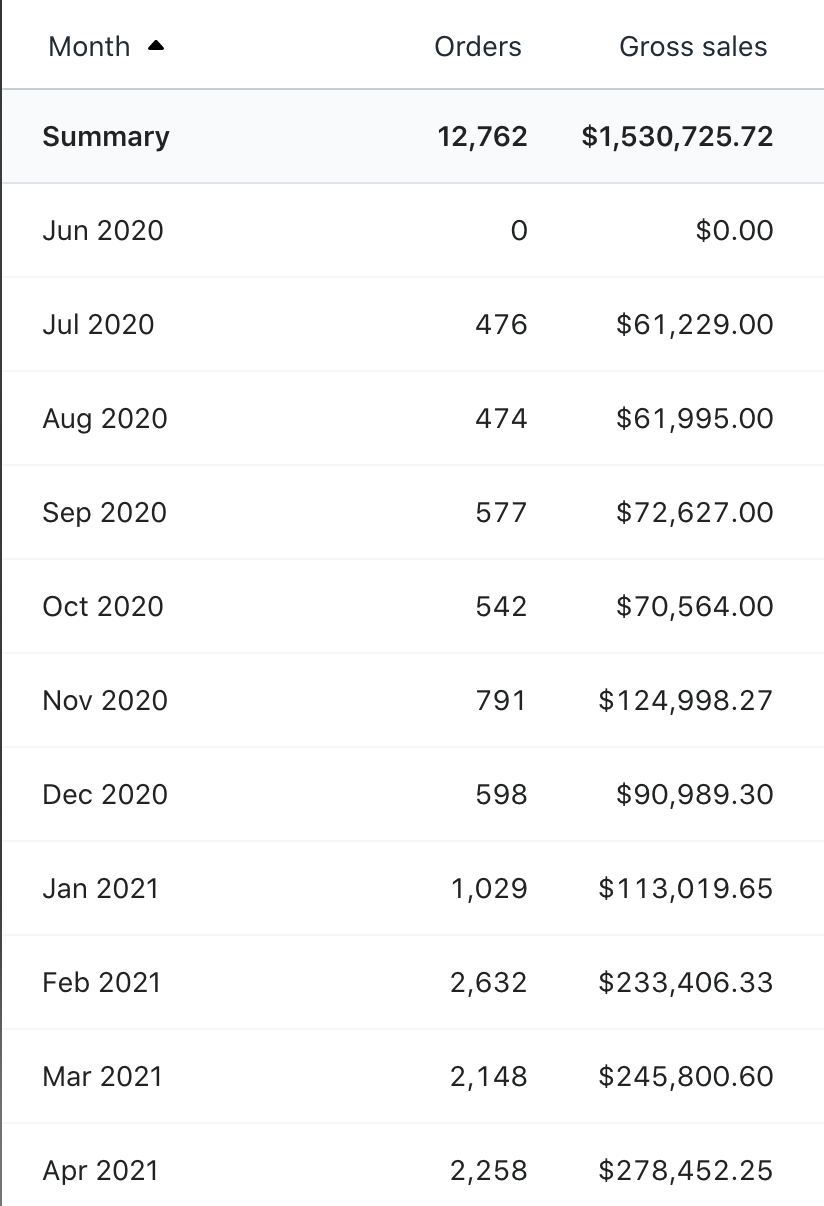Screen dimensions: 824x1206
Task: Select the Jun 2020 row
Action: pos(103,231)
